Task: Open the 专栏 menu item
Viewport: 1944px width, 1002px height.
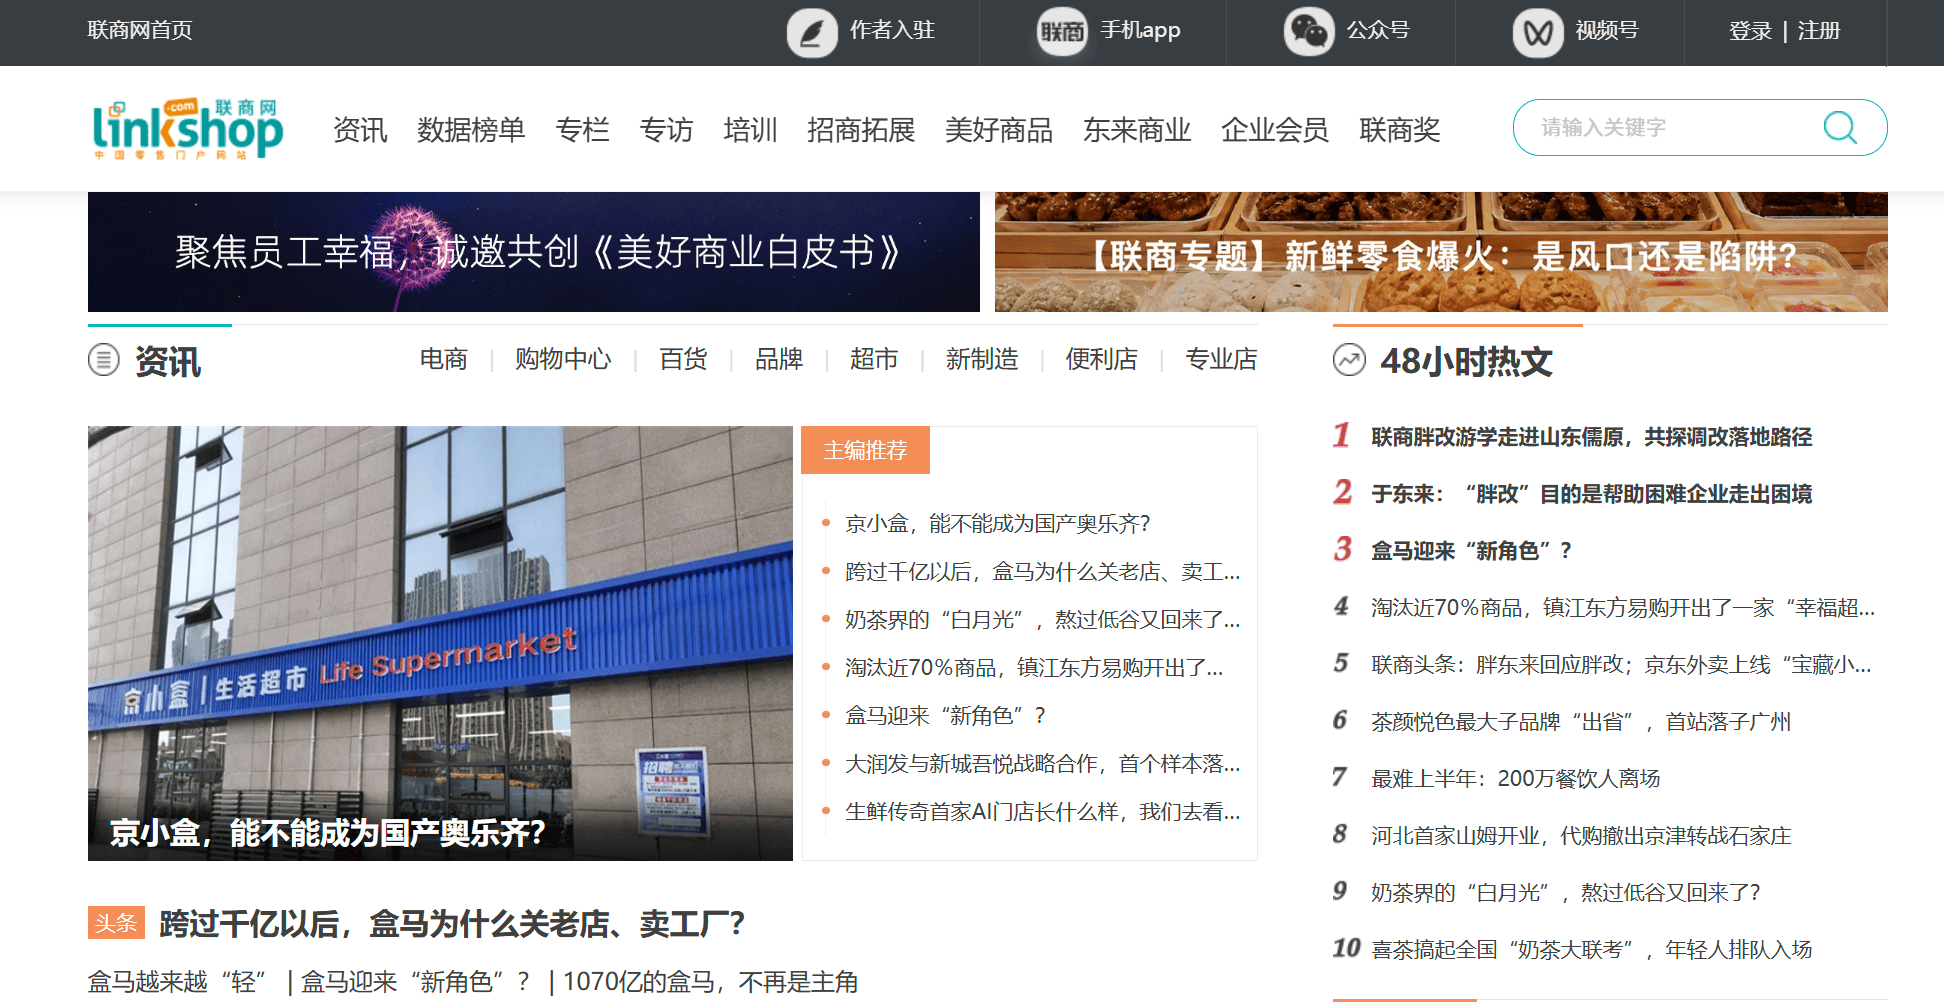Action: (582, 130)
